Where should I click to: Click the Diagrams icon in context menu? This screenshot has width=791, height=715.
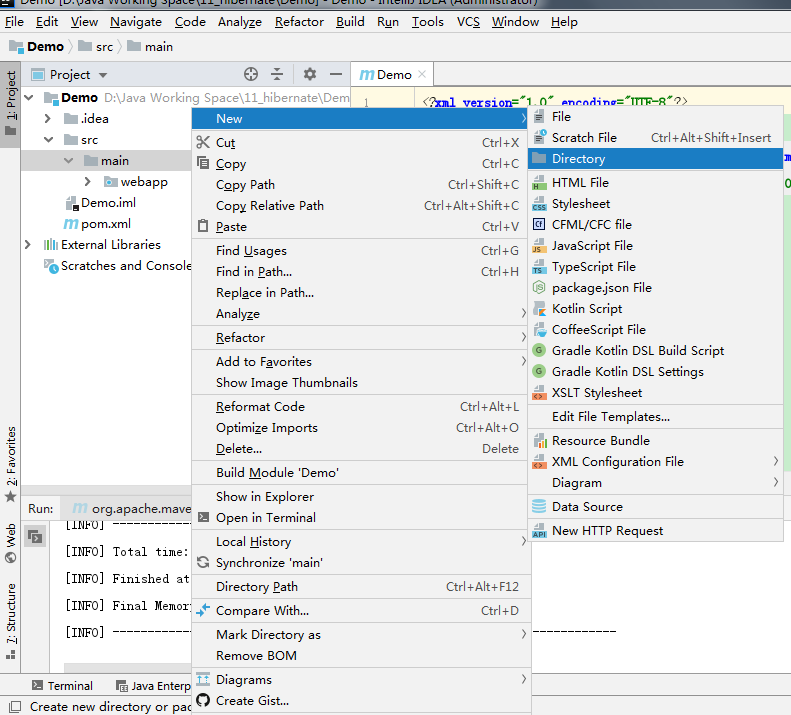[203, 679]
